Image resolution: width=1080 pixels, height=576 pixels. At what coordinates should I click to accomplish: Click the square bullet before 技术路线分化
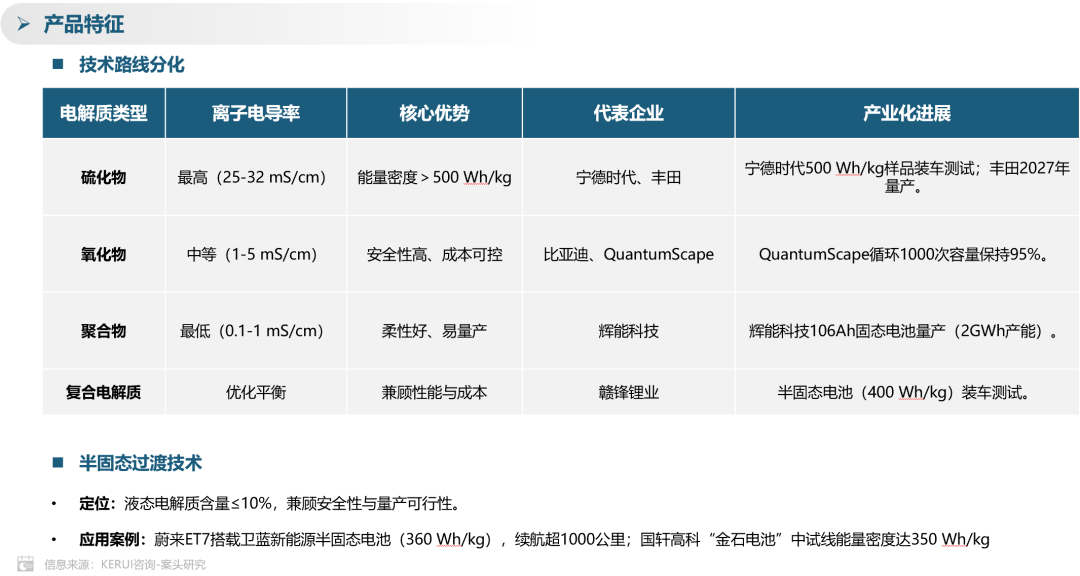point(58,65)
